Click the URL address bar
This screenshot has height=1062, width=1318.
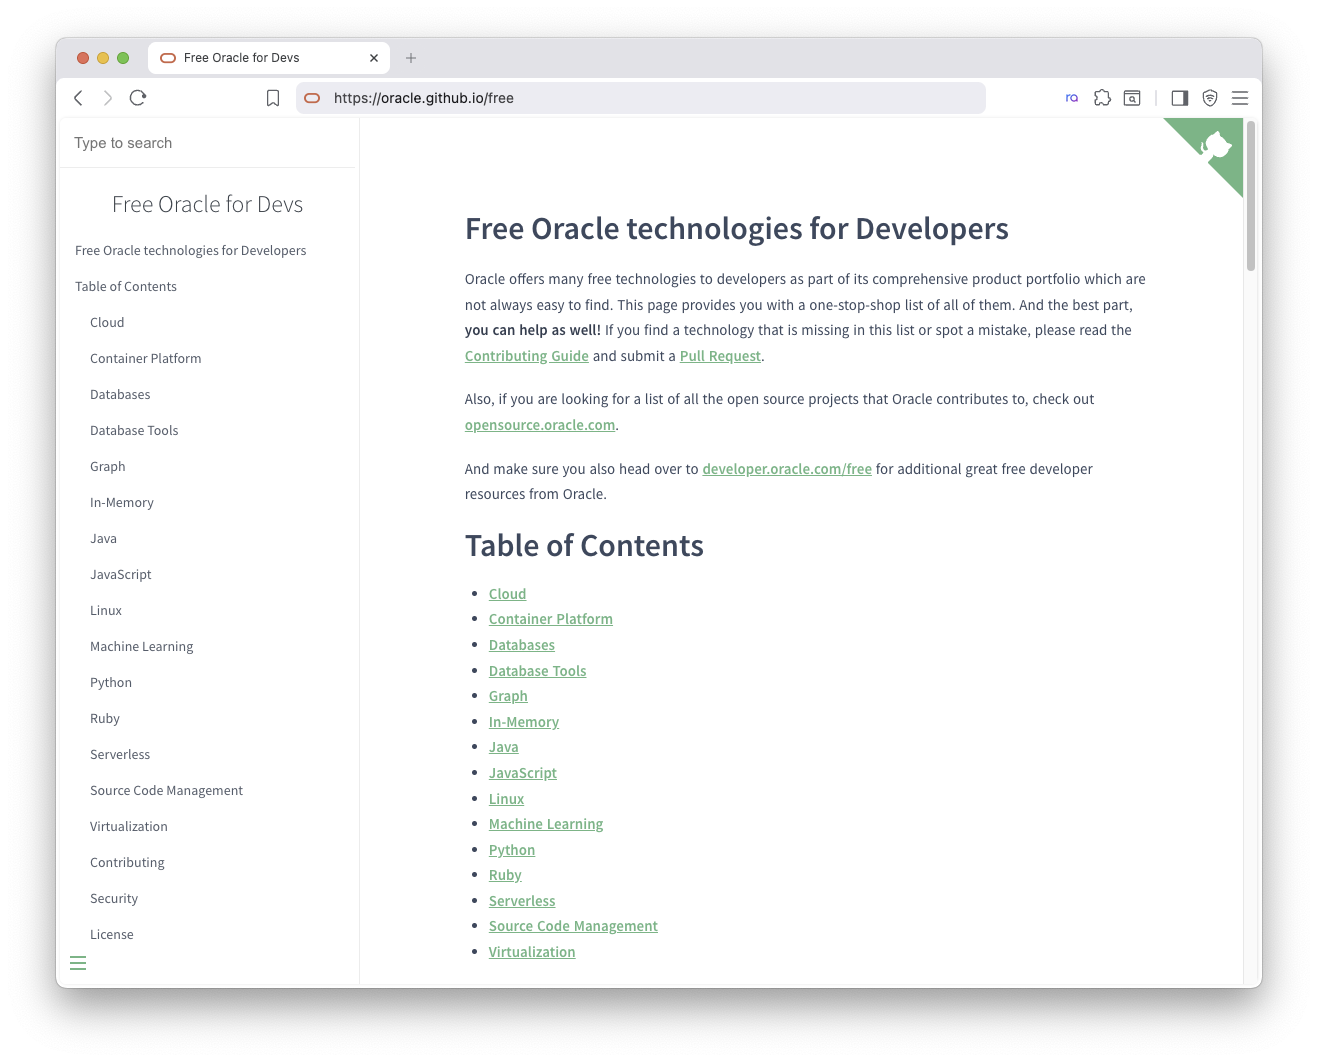point(640,98)
